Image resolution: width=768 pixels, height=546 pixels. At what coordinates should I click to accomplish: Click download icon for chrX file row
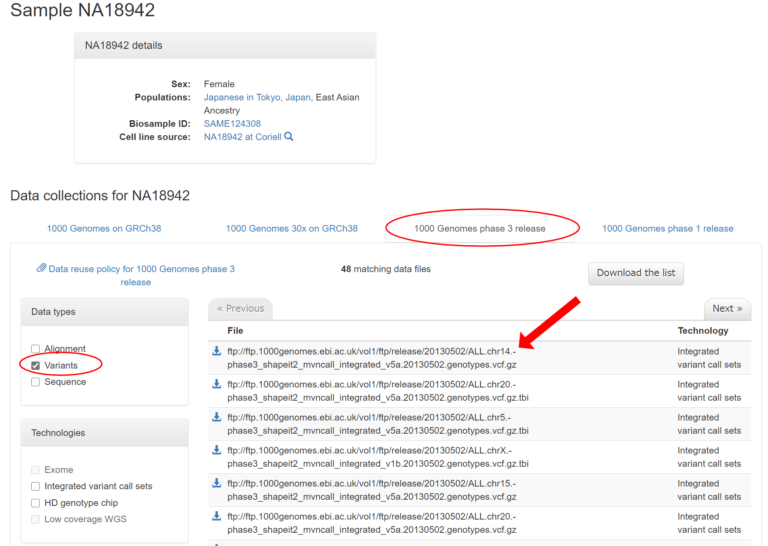point(216,450)
